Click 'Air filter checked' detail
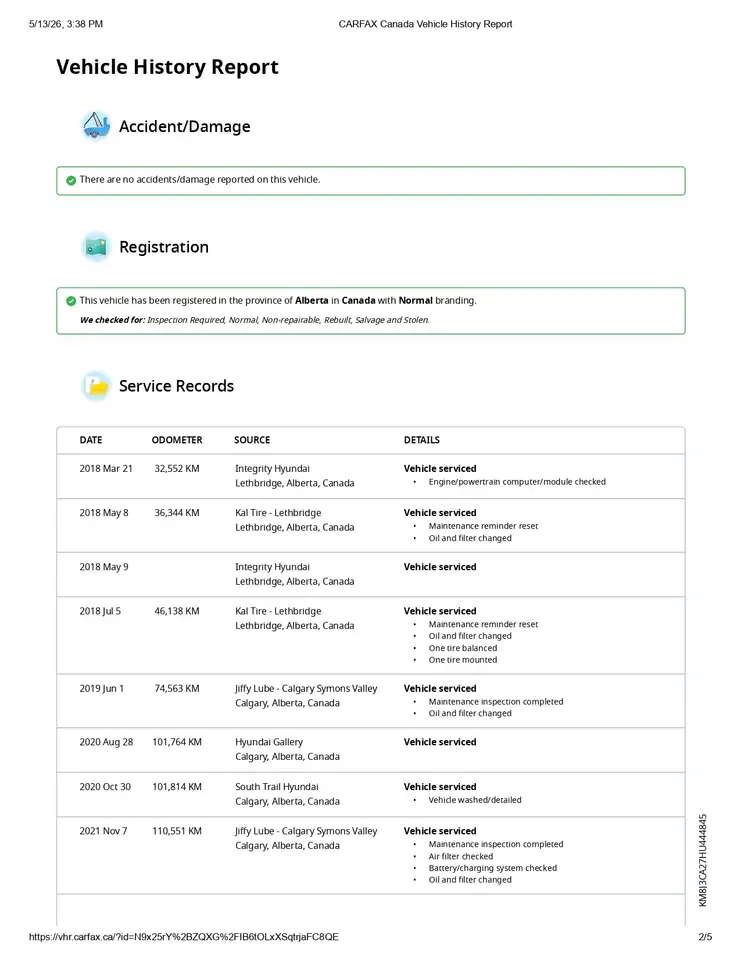Screen dimensions: 741x960 click(x=461, y=856)
